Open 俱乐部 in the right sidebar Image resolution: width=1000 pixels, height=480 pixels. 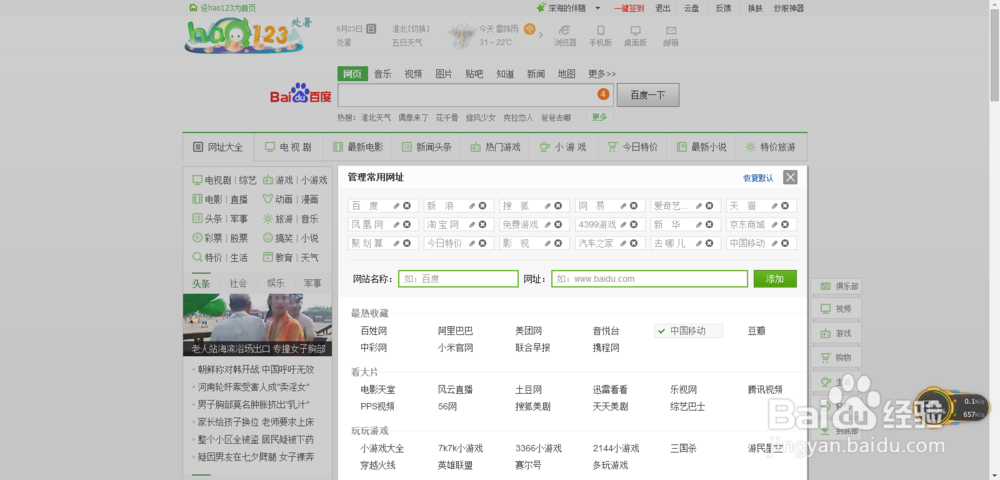(839, 287)
